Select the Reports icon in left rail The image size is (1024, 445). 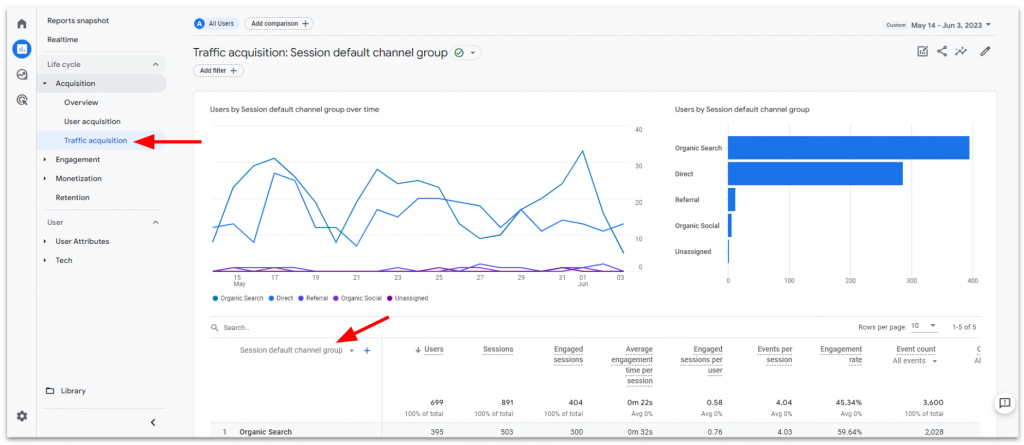(x=22, y=48)
